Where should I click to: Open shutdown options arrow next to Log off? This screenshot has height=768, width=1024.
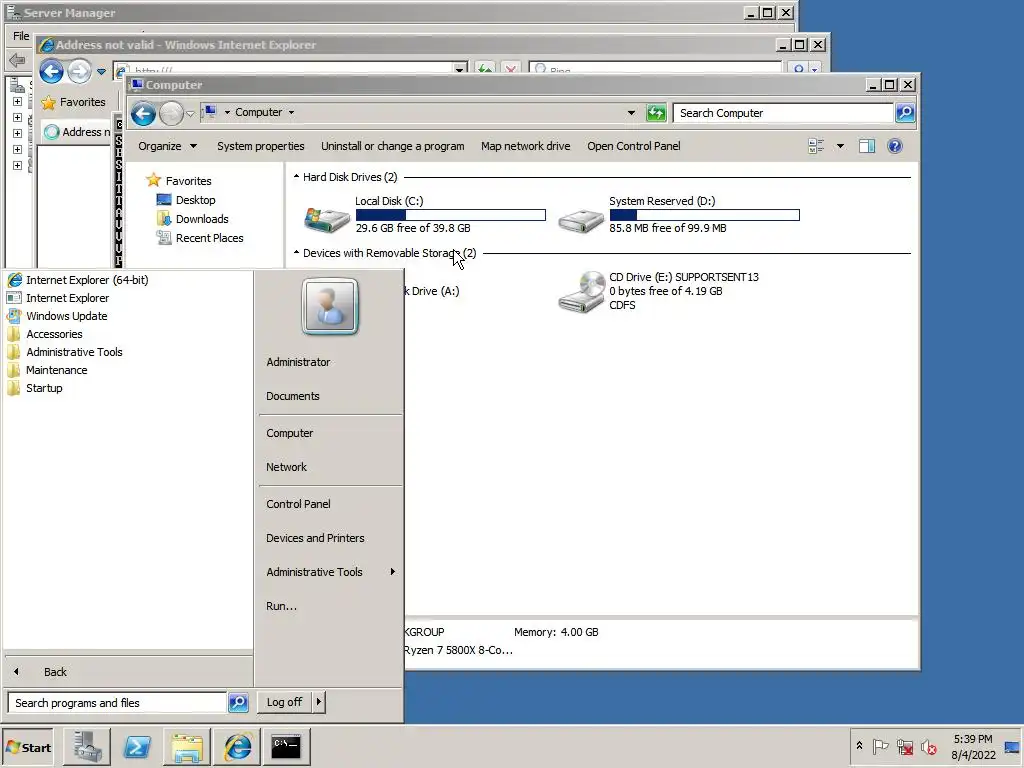click(x=318, y=702)
